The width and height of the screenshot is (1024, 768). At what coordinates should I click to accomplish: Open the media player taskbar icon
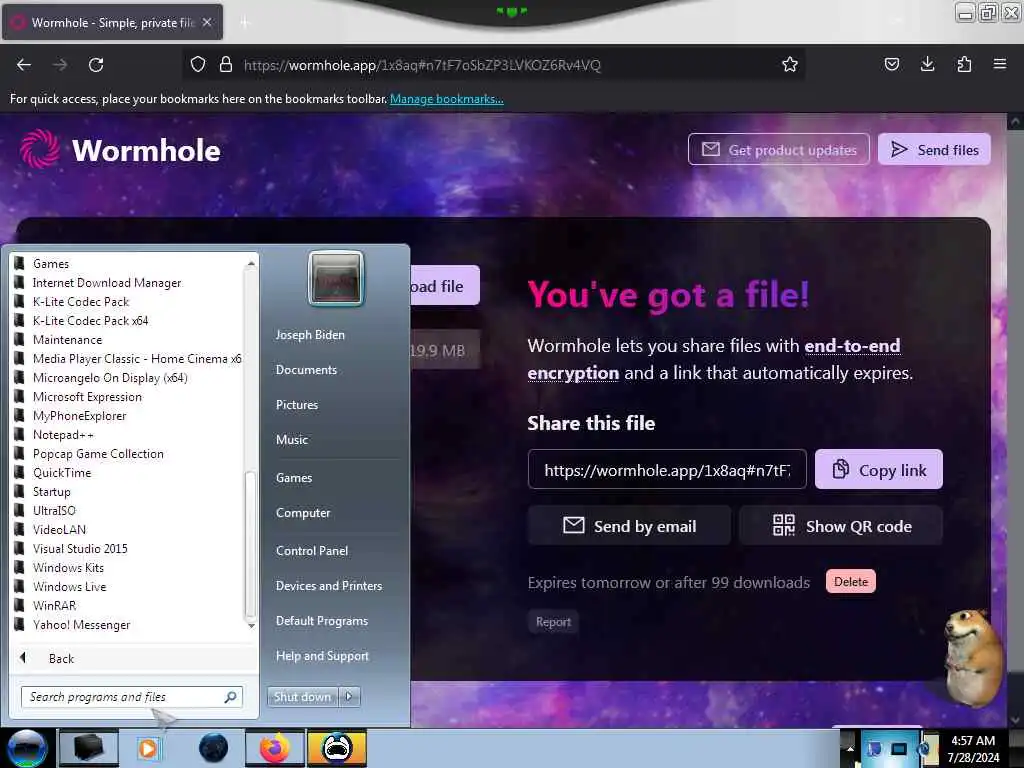(148, 748)
